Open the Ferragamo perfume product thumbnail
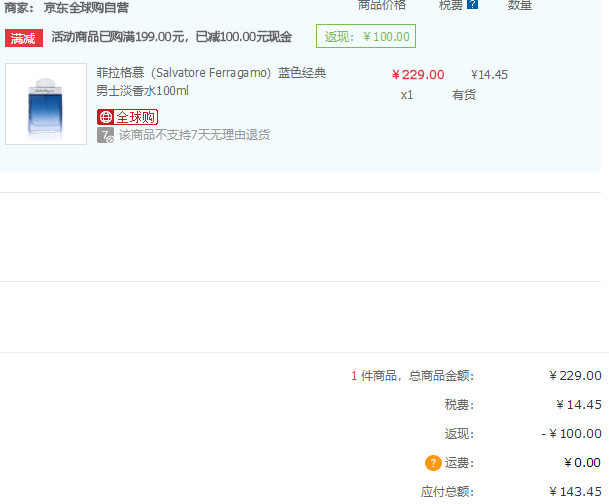The height and width of the screenshot is (504, 609). click(46, 104)
